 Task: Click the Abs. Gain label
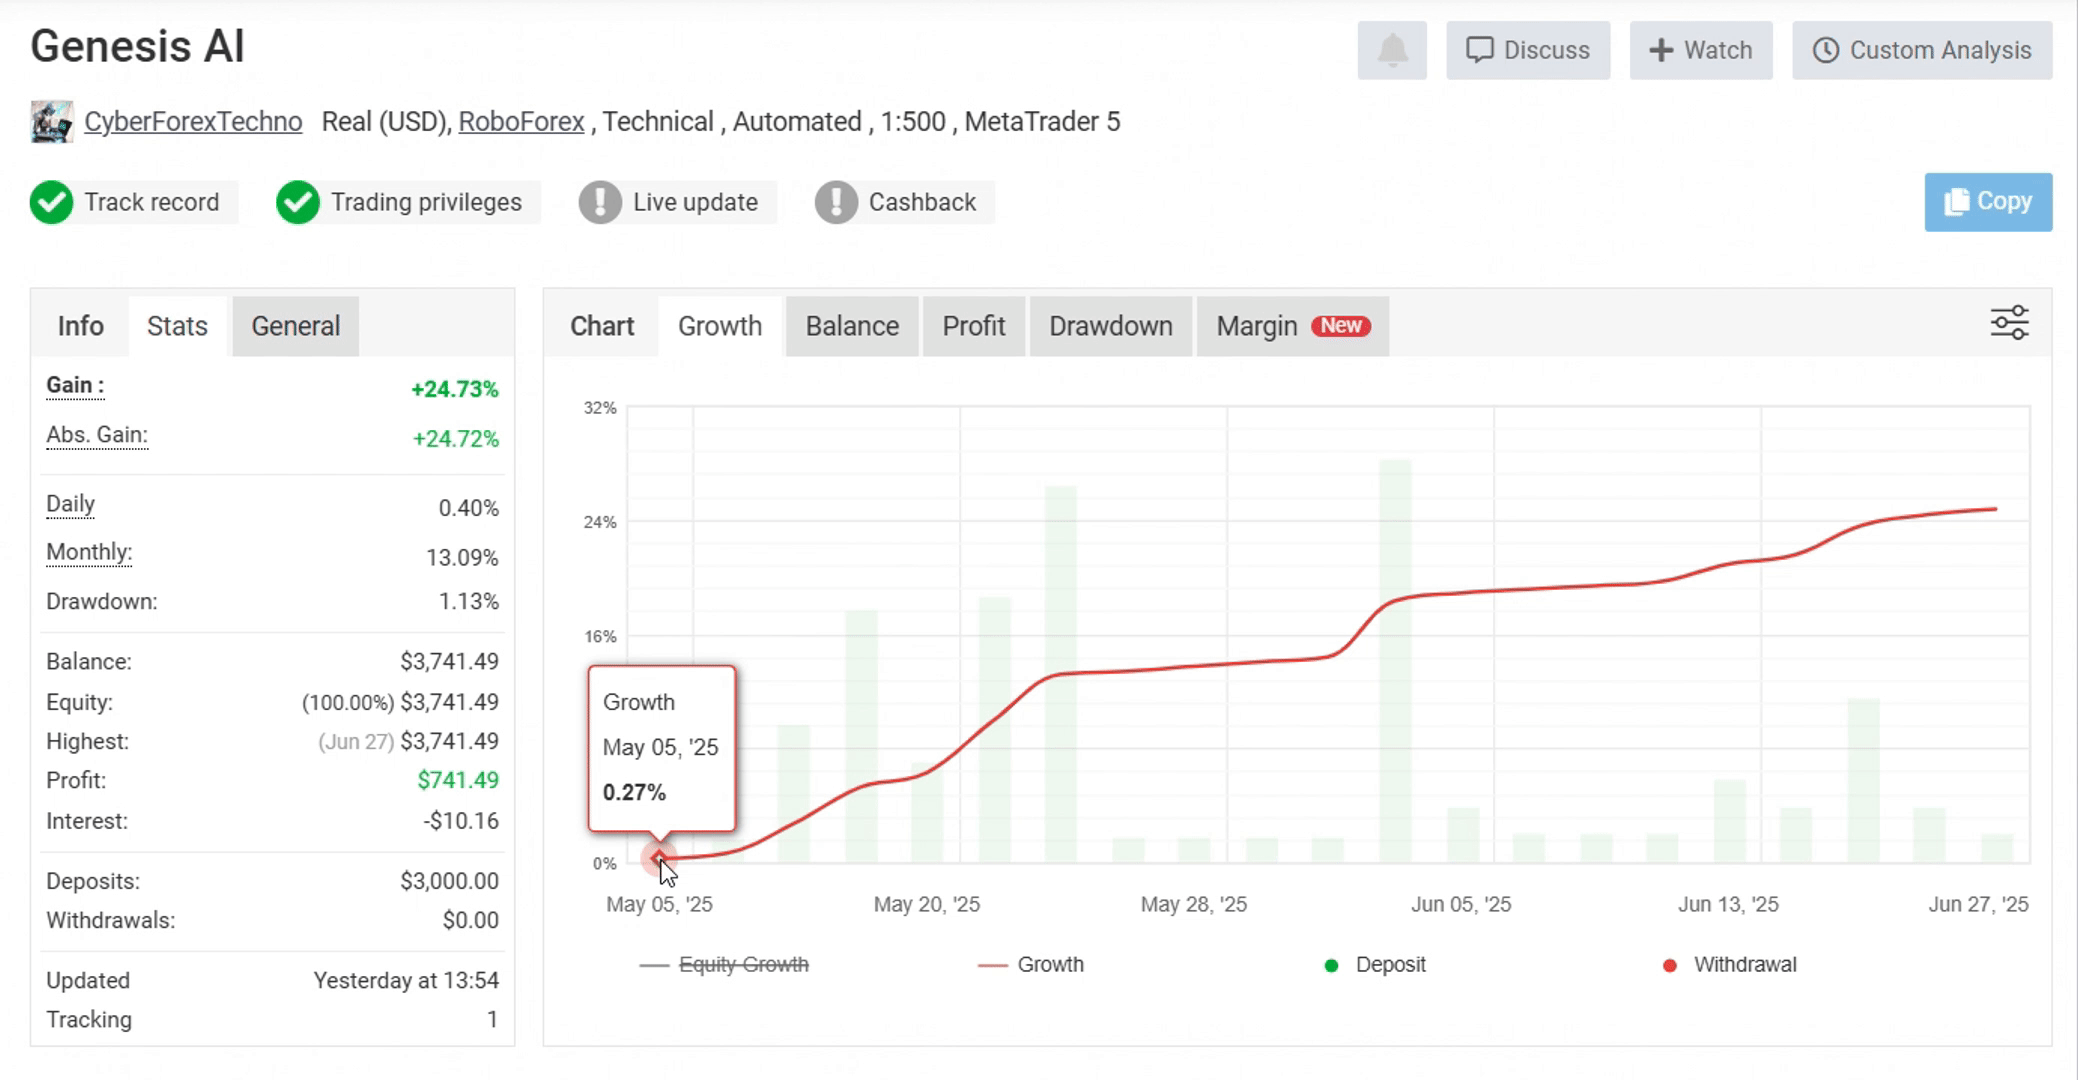[x=97, y=435]
